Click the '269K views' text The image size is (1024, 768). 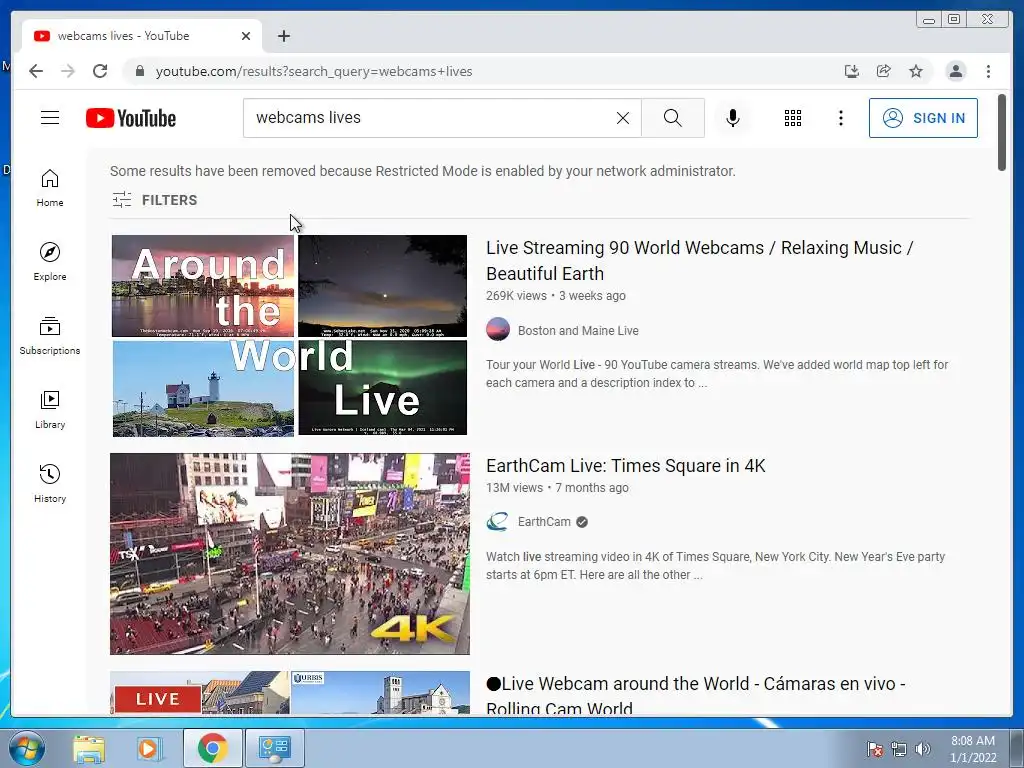click(x=516, y=296)
